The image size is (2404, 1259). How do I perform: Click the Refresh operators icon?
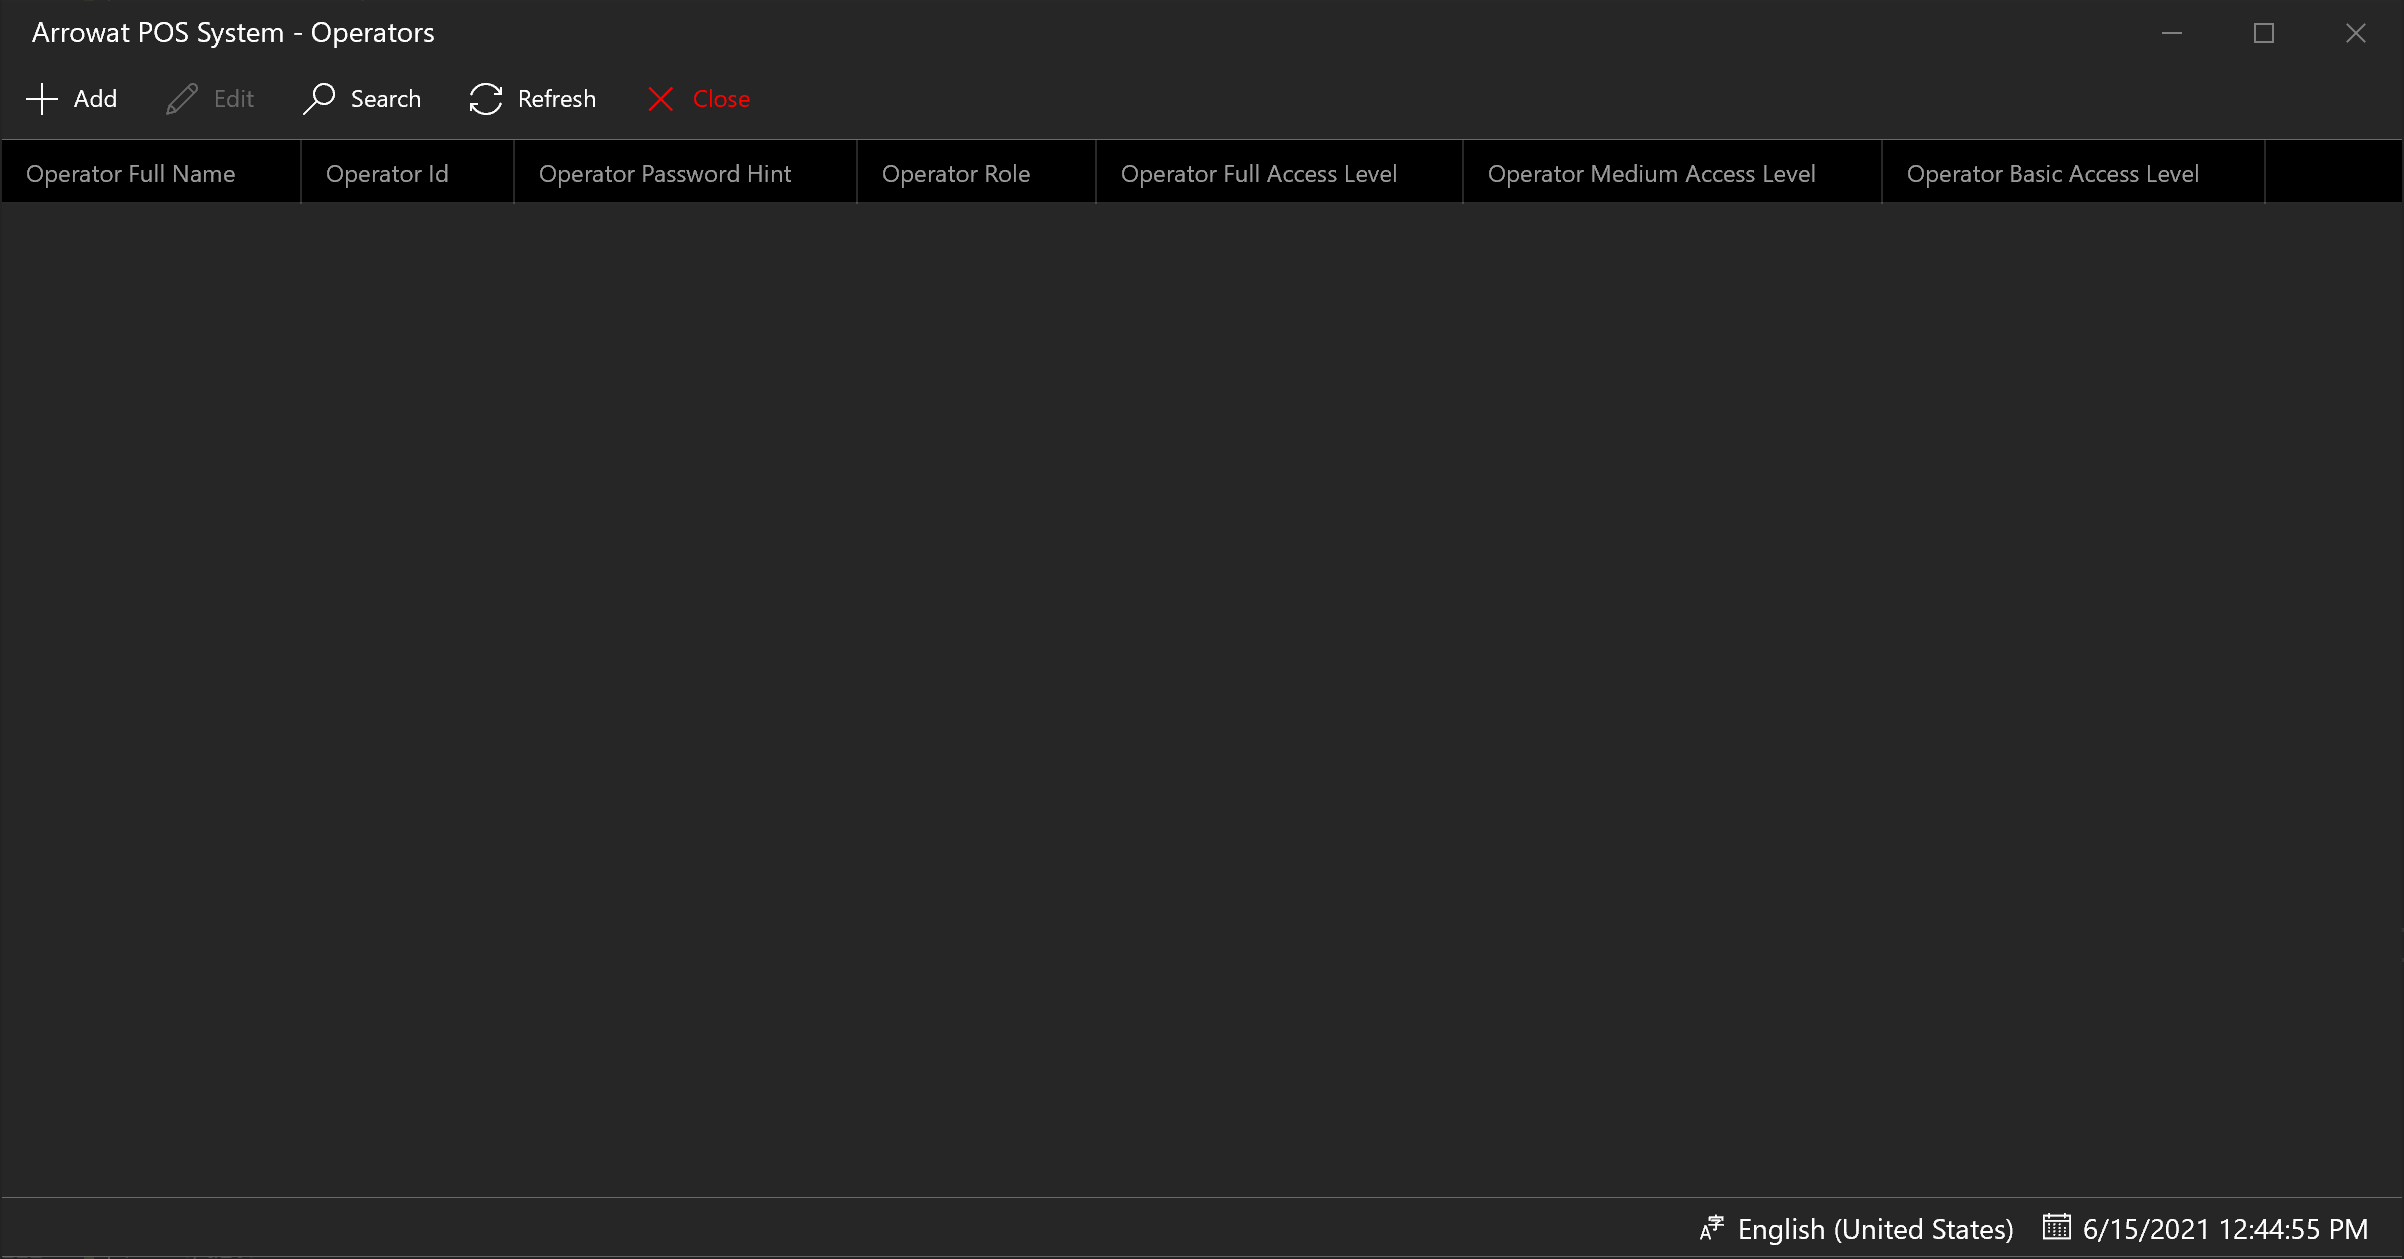pos(487,99)
